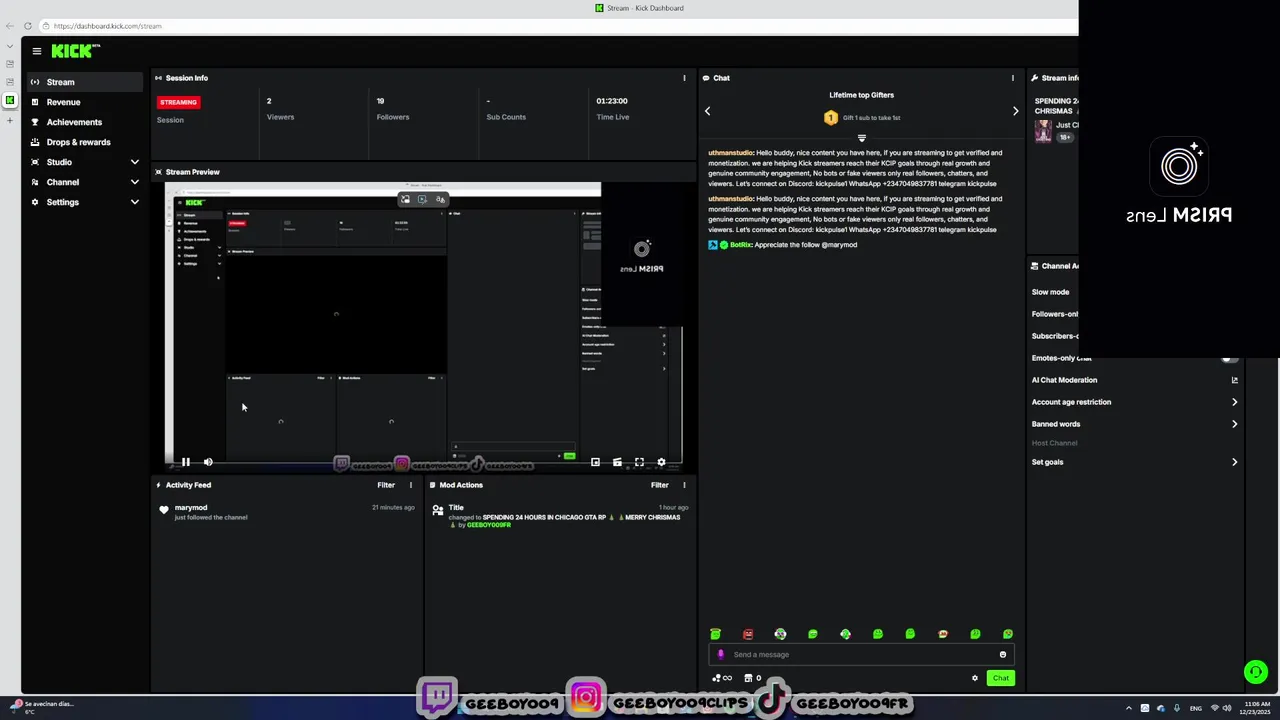
Task: Open Revenue in the sidebar
Action: click(x=85, y=102)
